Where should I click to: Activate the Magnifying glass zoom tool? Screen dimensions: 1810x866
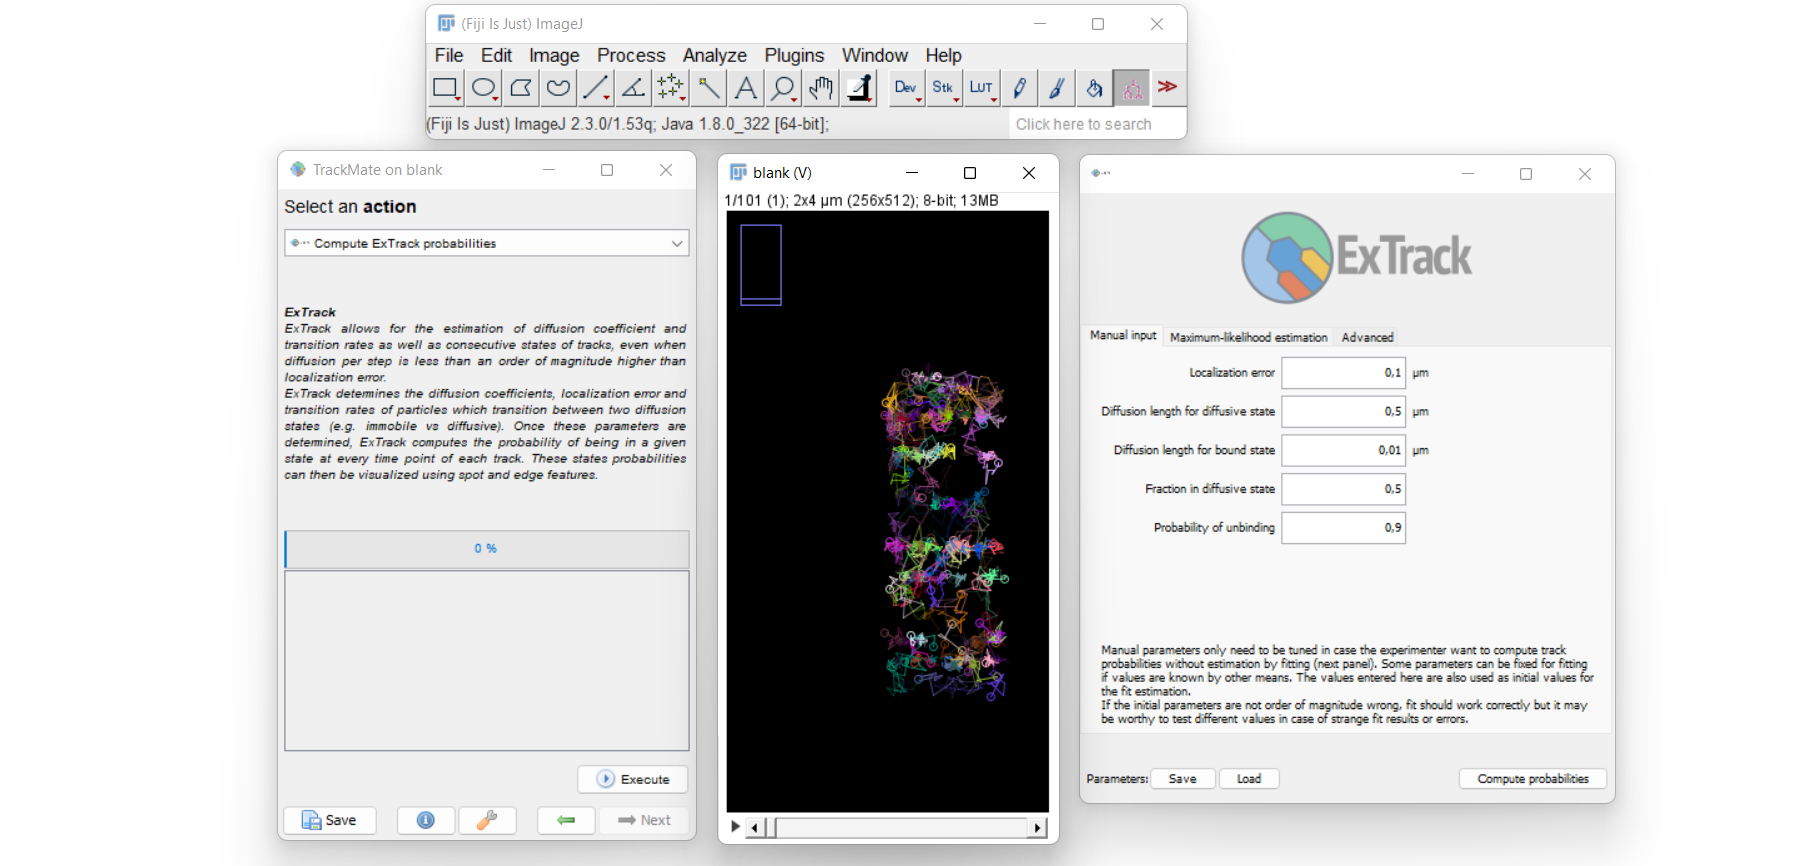783,88
